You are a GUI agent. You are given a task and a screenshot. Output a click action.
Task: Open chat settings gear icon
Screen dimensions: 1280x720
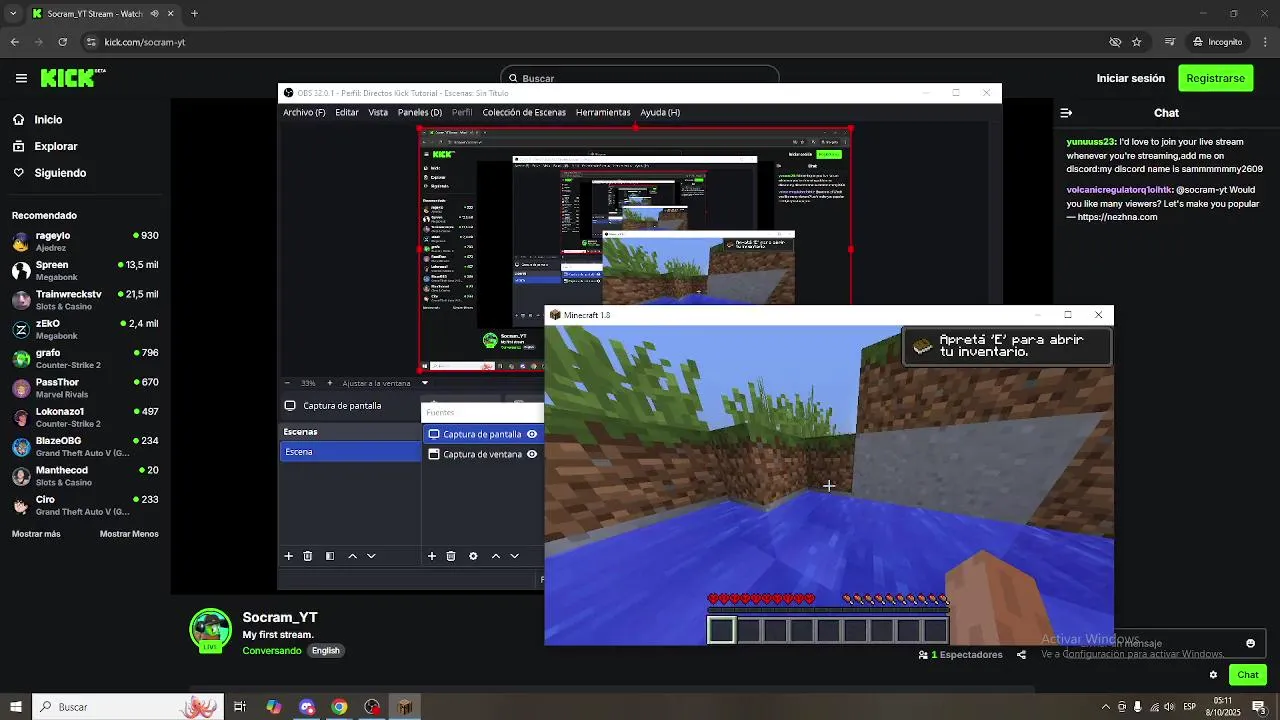(1213, 675)
